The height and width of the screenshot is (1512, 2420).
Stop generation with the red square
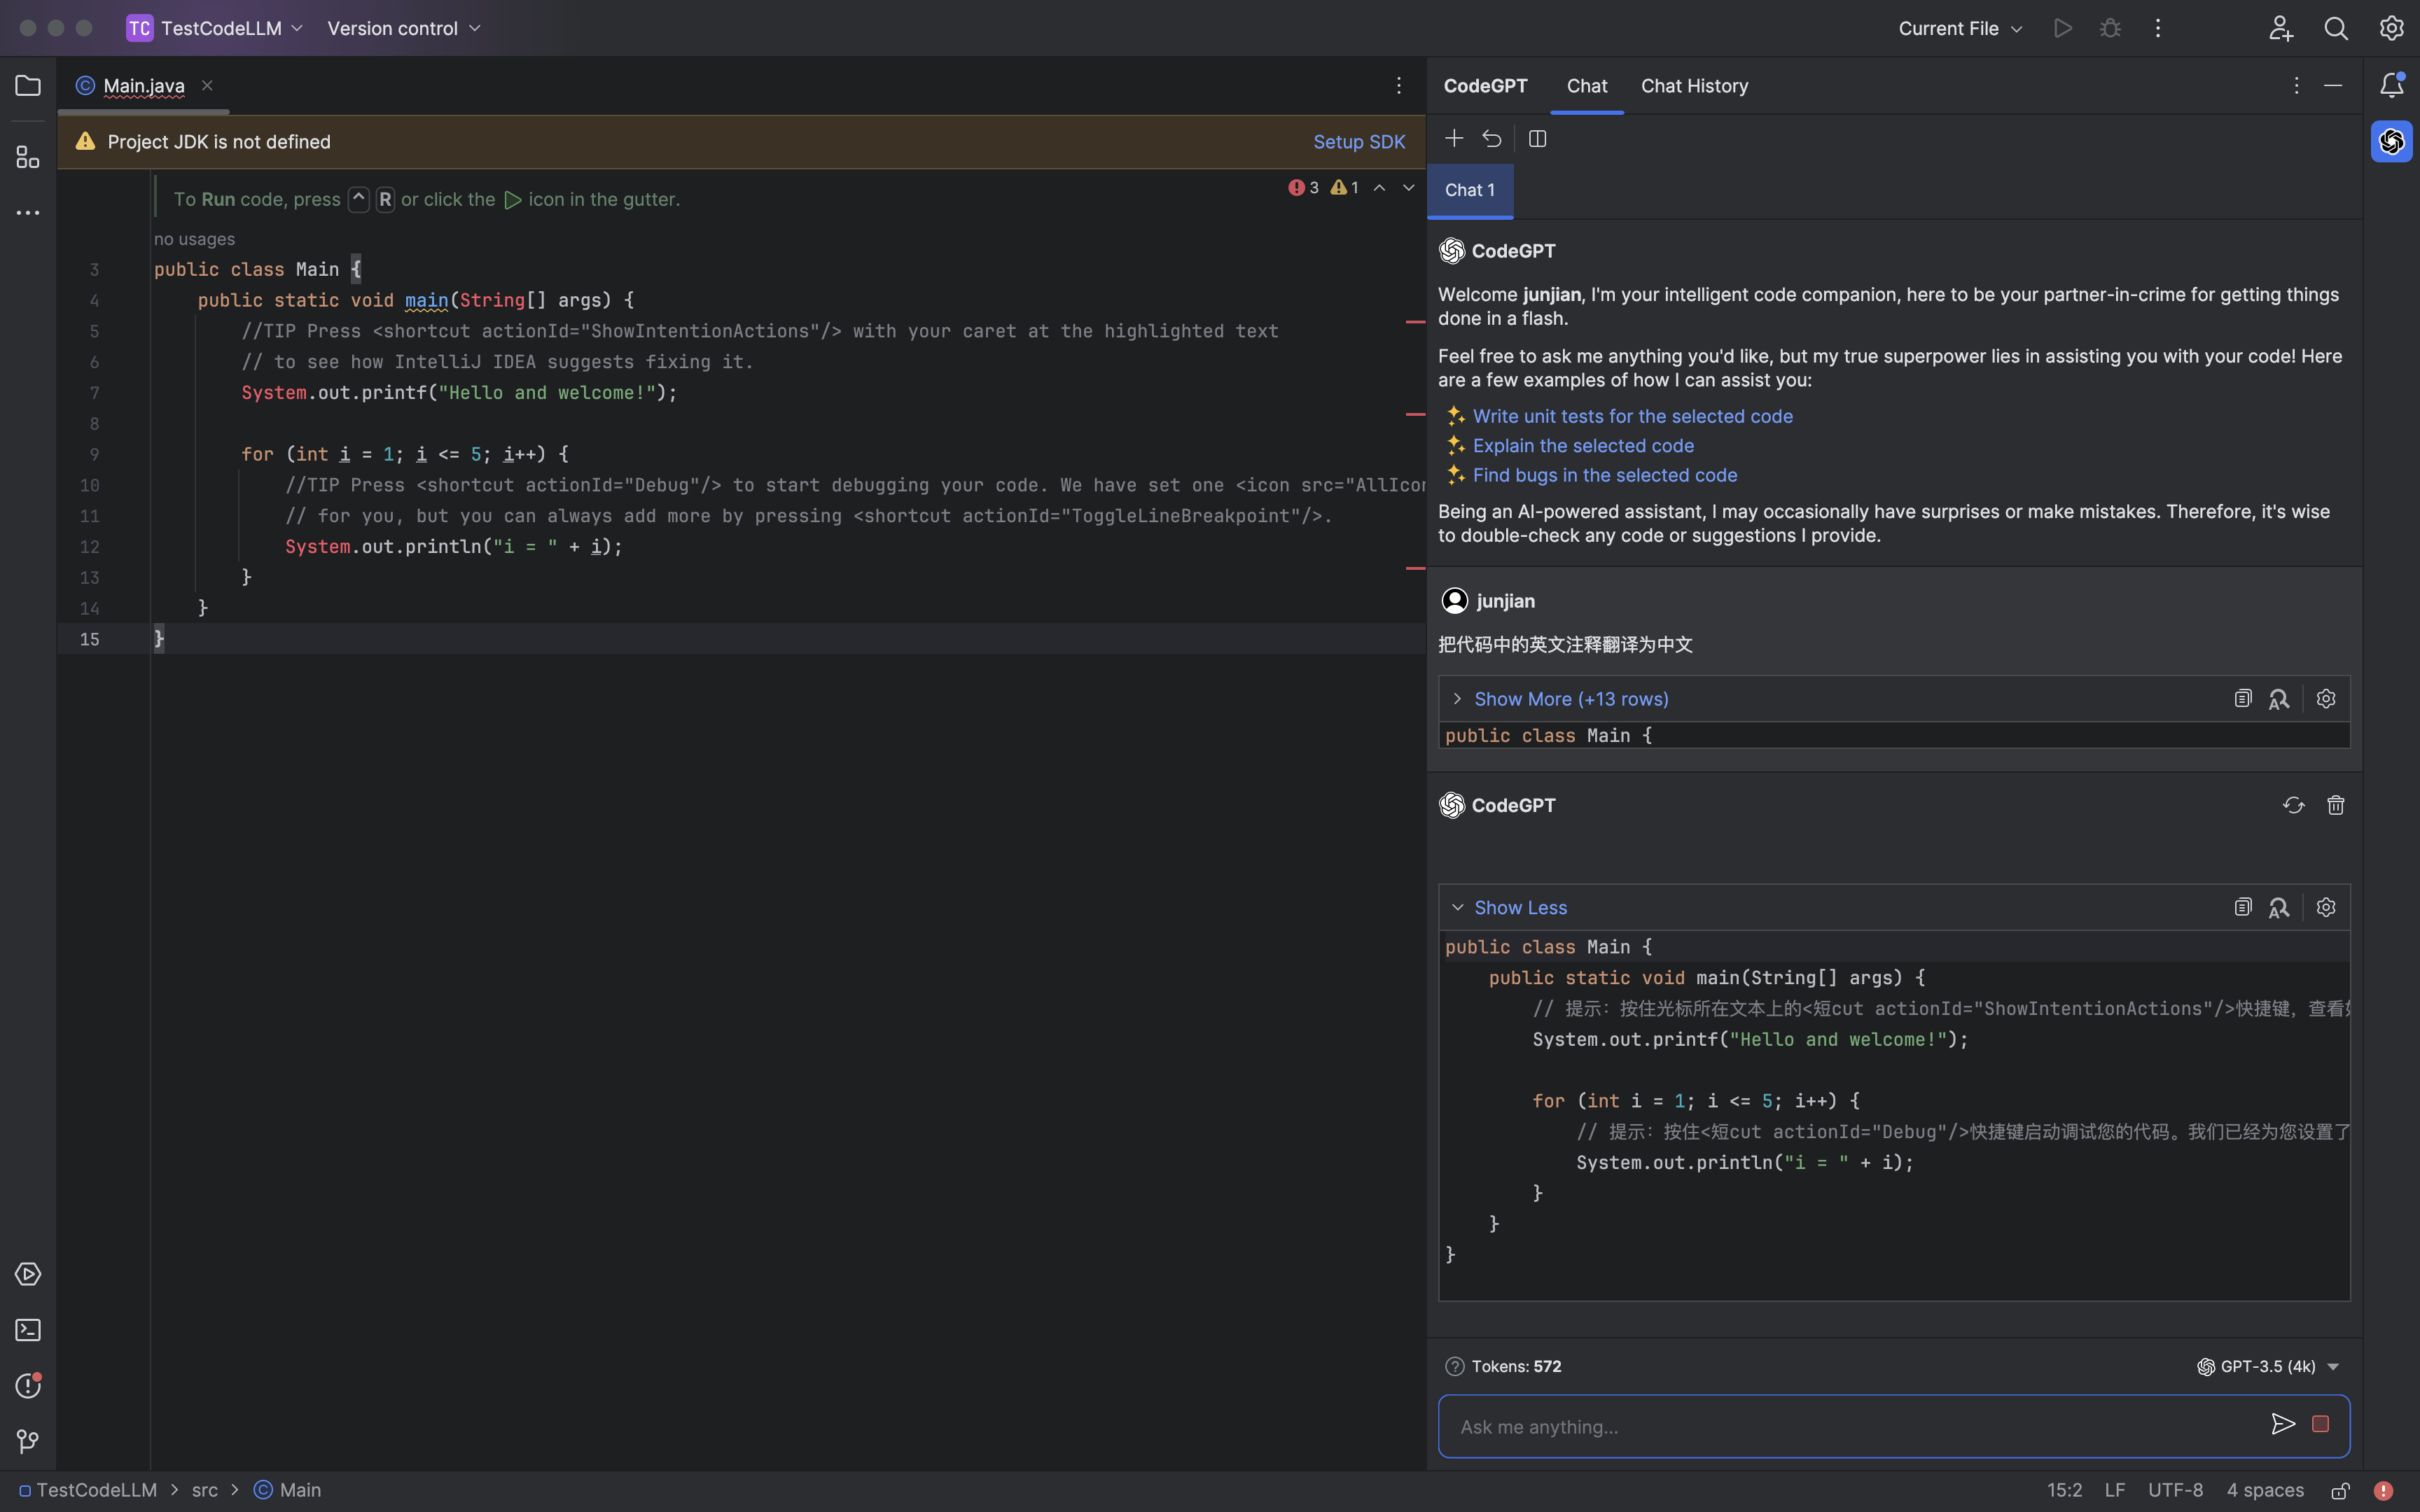[x=2320, y=1424]
